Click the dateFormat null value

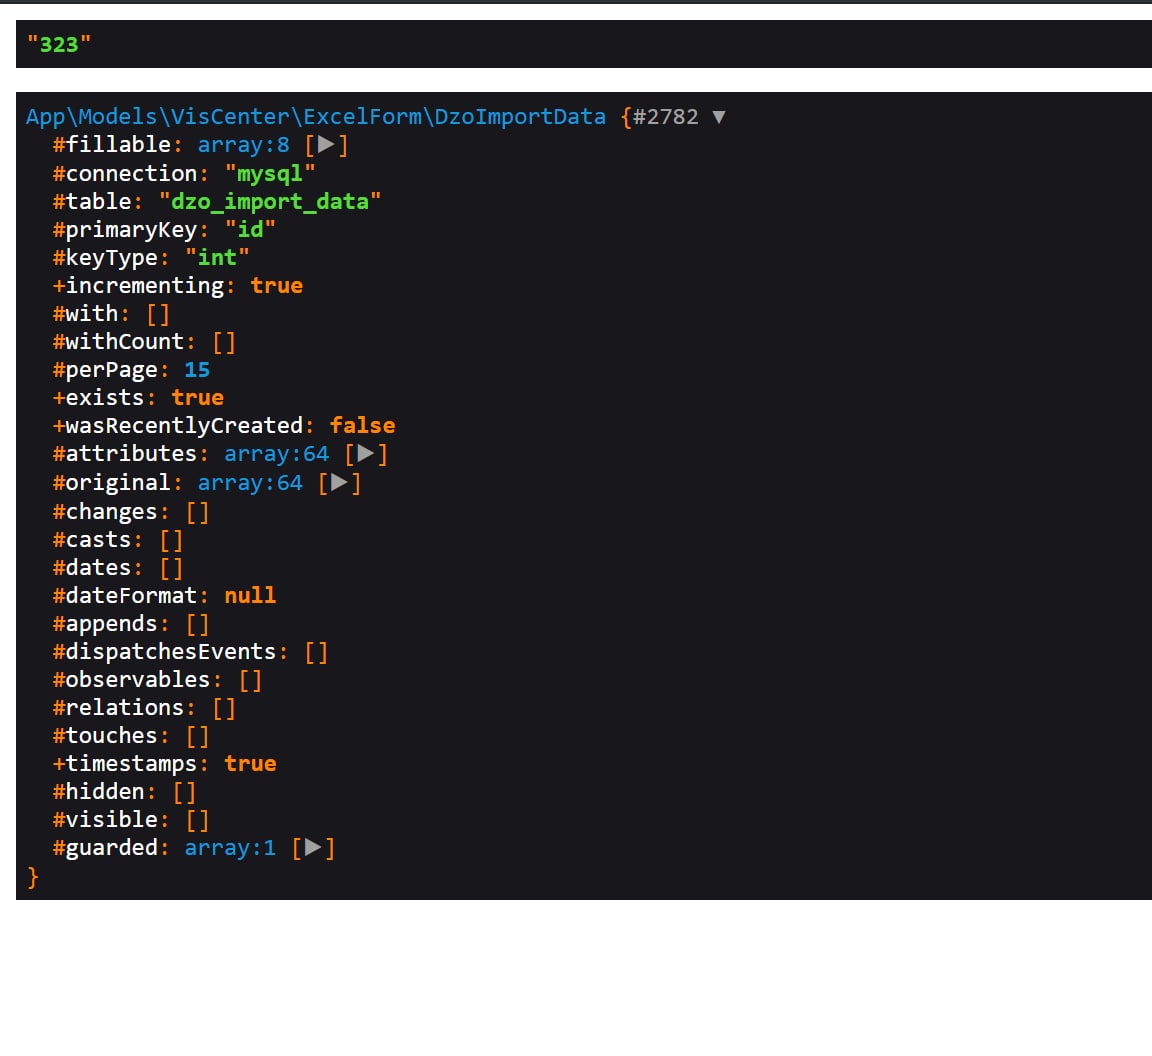[251, 595]
